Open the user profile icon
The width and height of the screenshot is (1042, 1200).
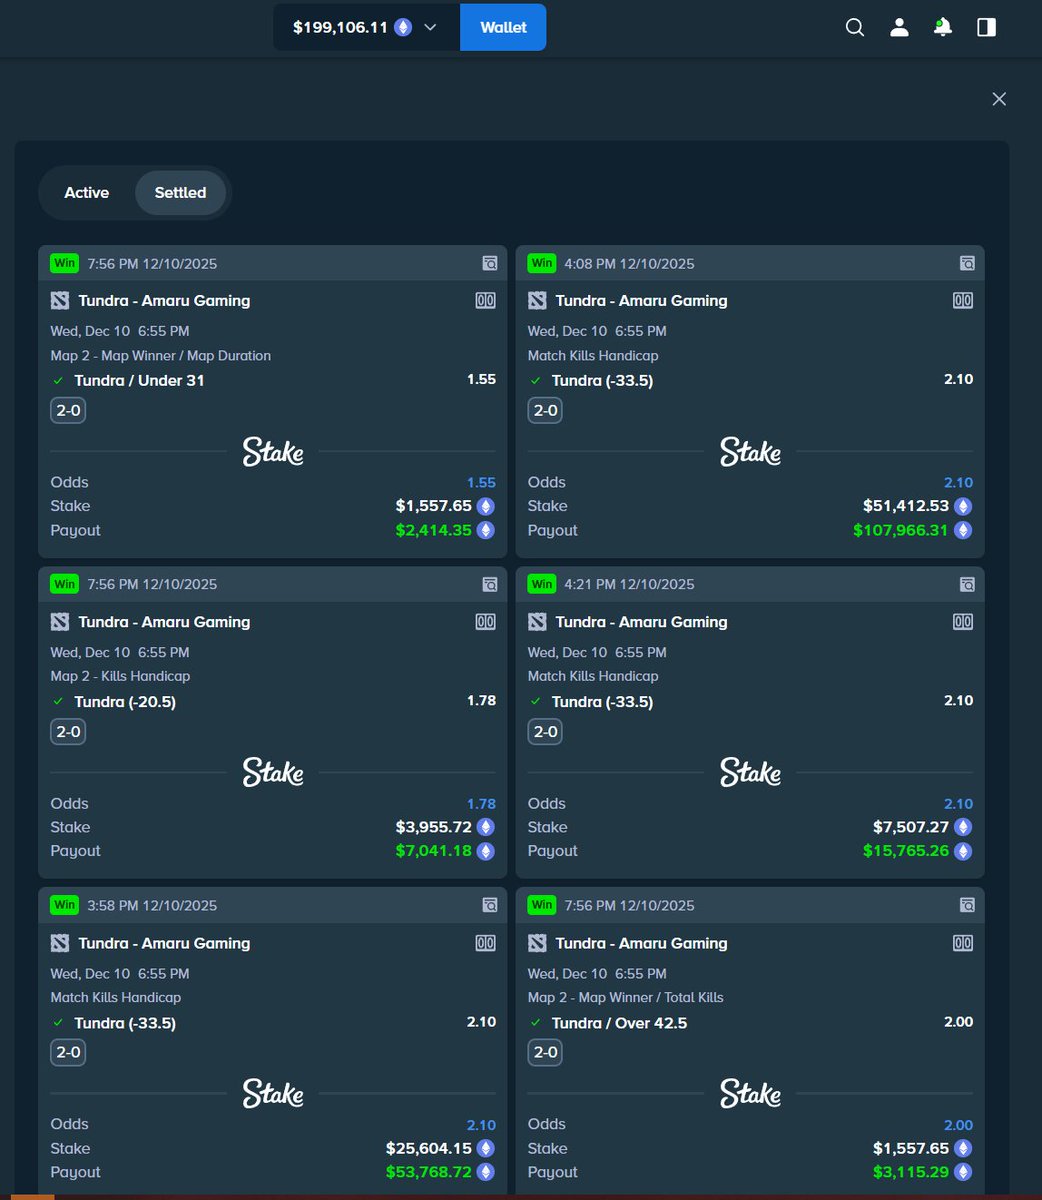[x=898, y=27]
